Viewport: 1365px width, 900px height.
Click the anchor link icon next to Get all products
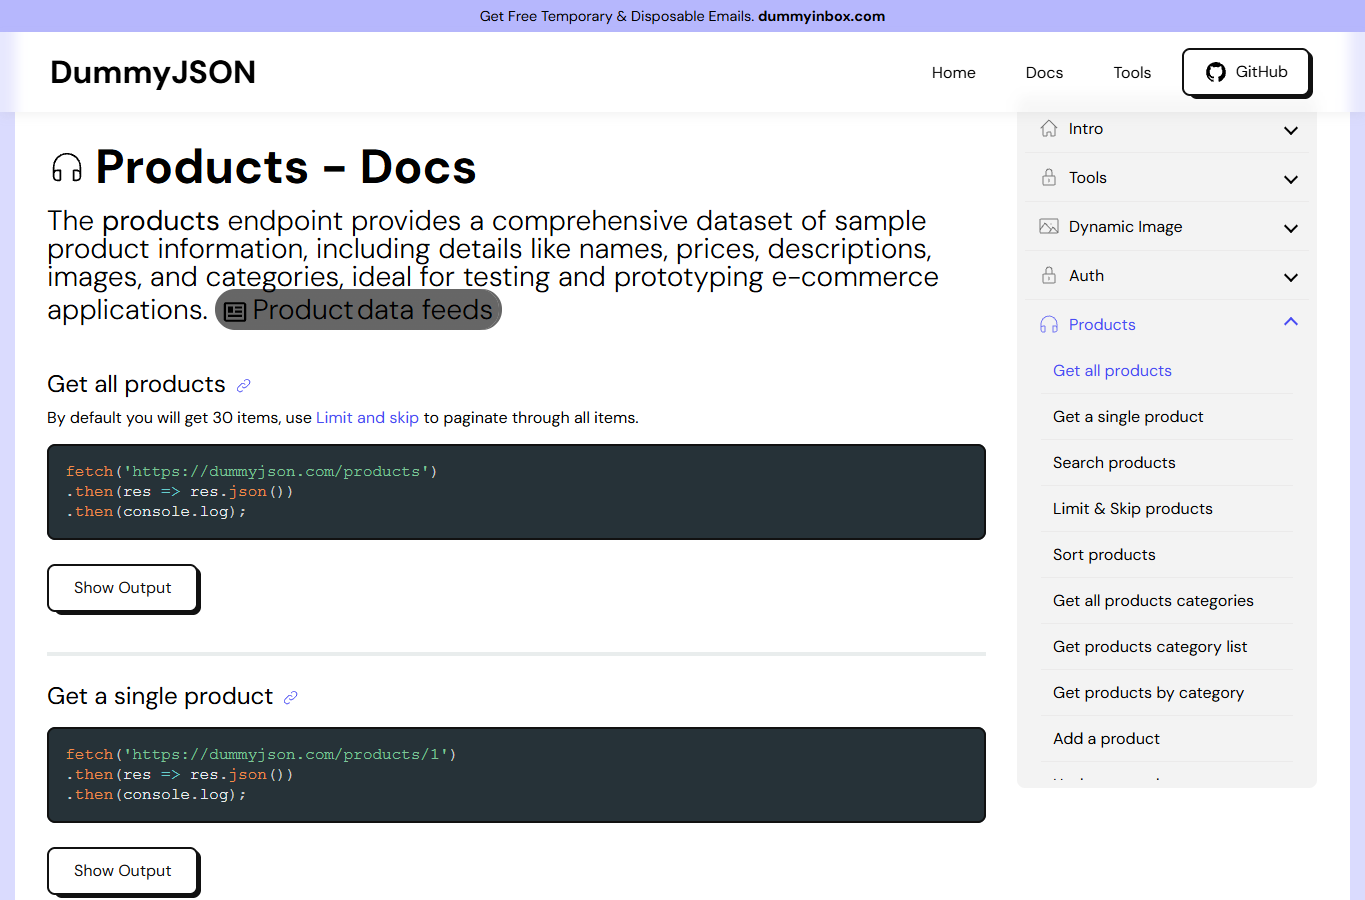click(x=243, y=385)
